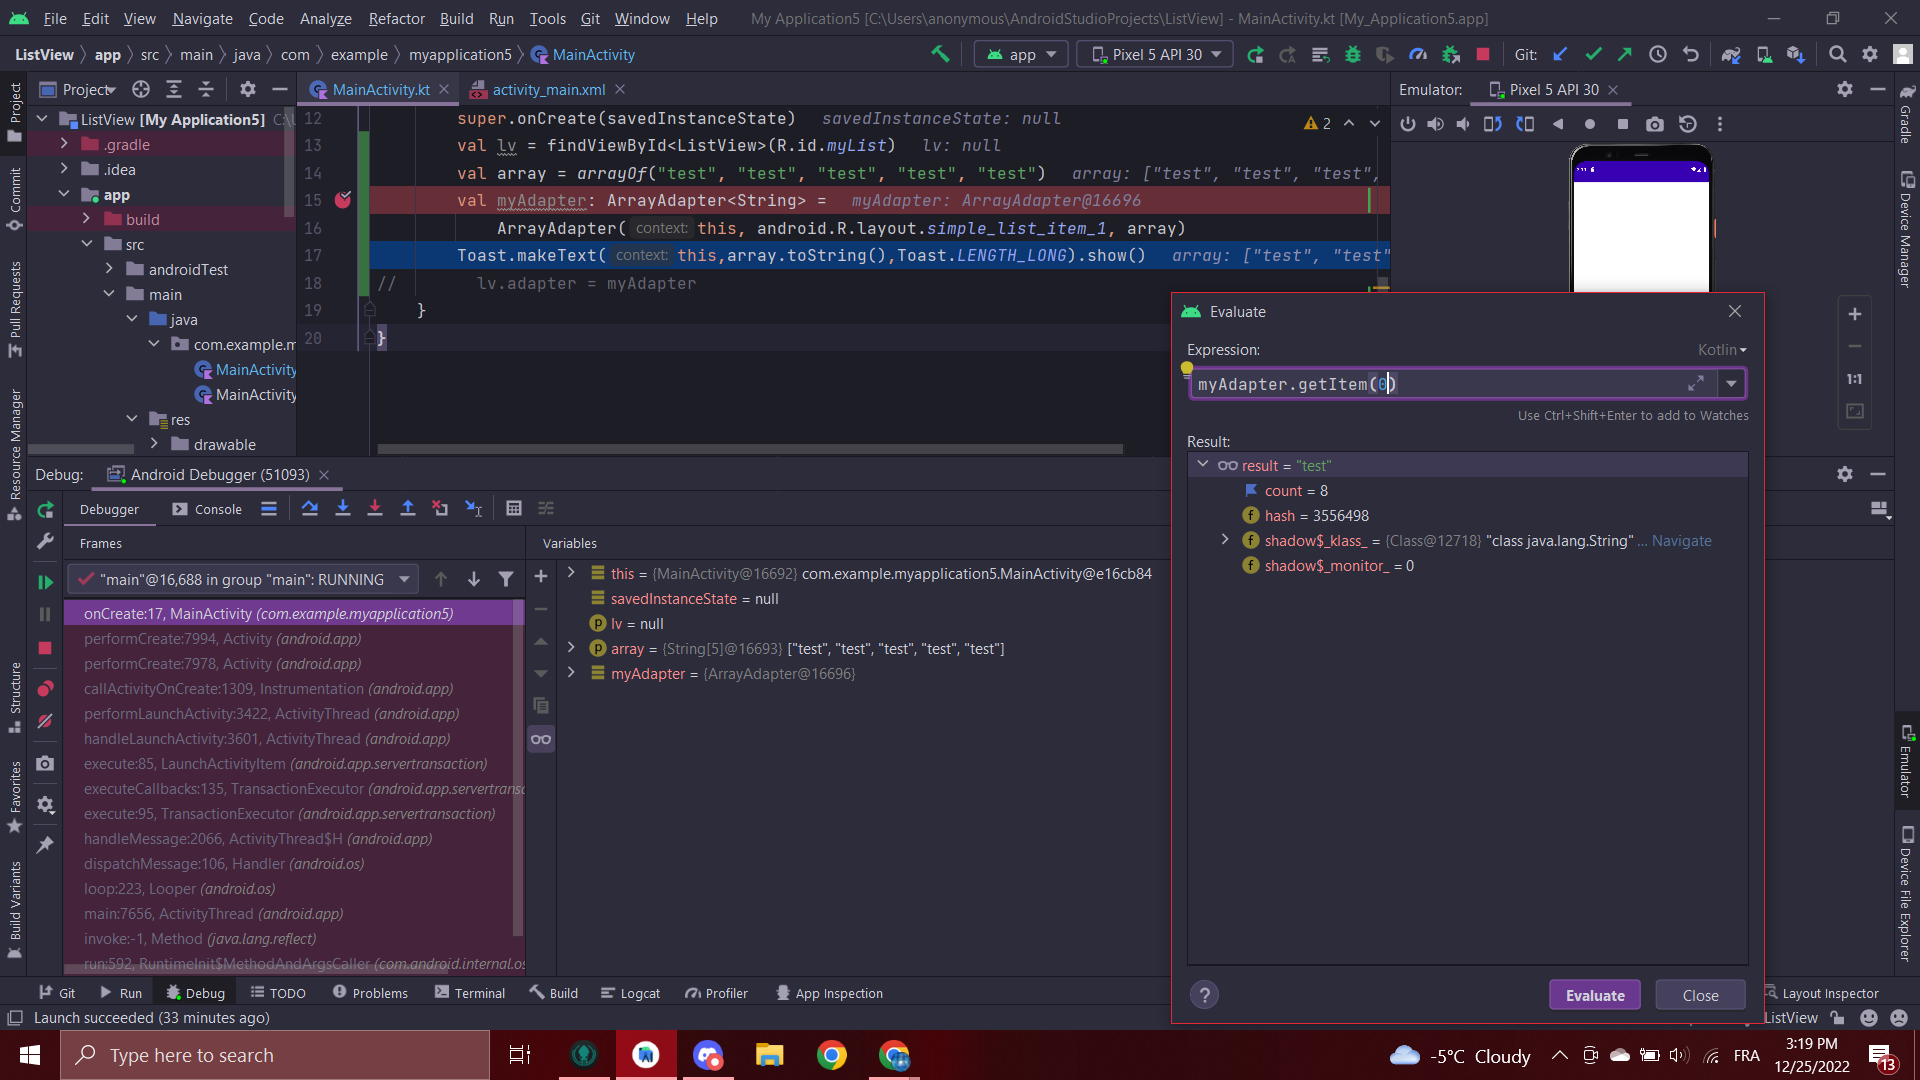The width and height of the screenshot is (1920, 1080).
Task: Toggle Mute Breakpoints in debug sidebar
Action: [45, 721]
